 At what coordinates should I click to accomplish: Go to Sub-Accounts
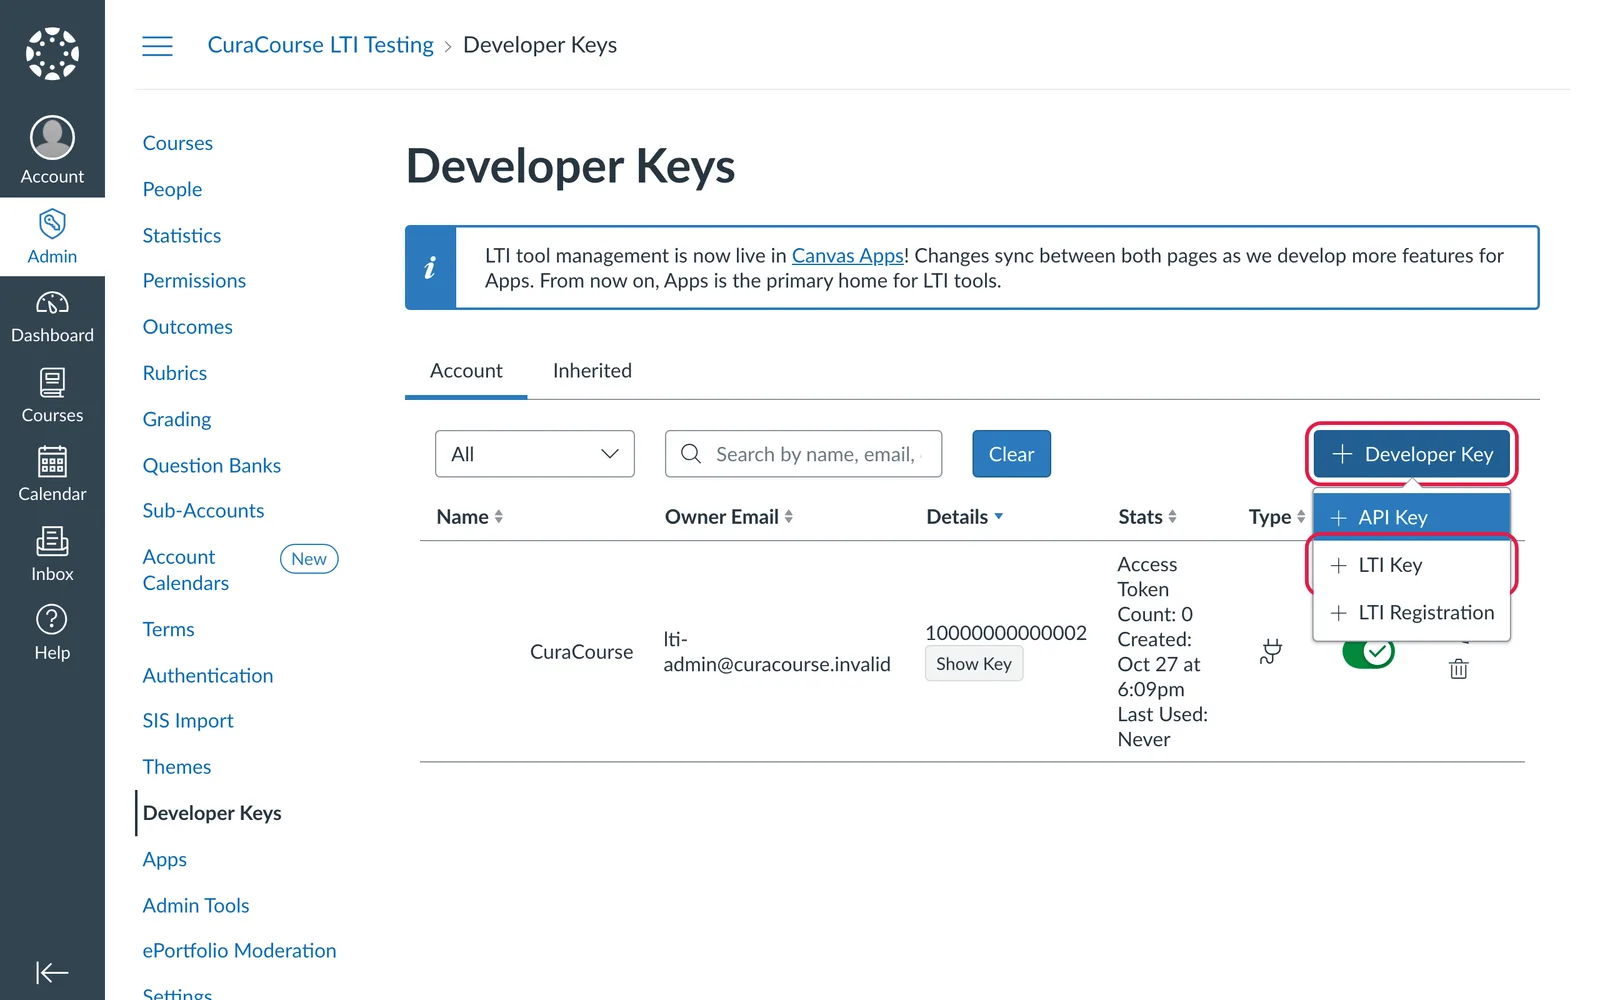pyautogui.click(x=203, y=511)
